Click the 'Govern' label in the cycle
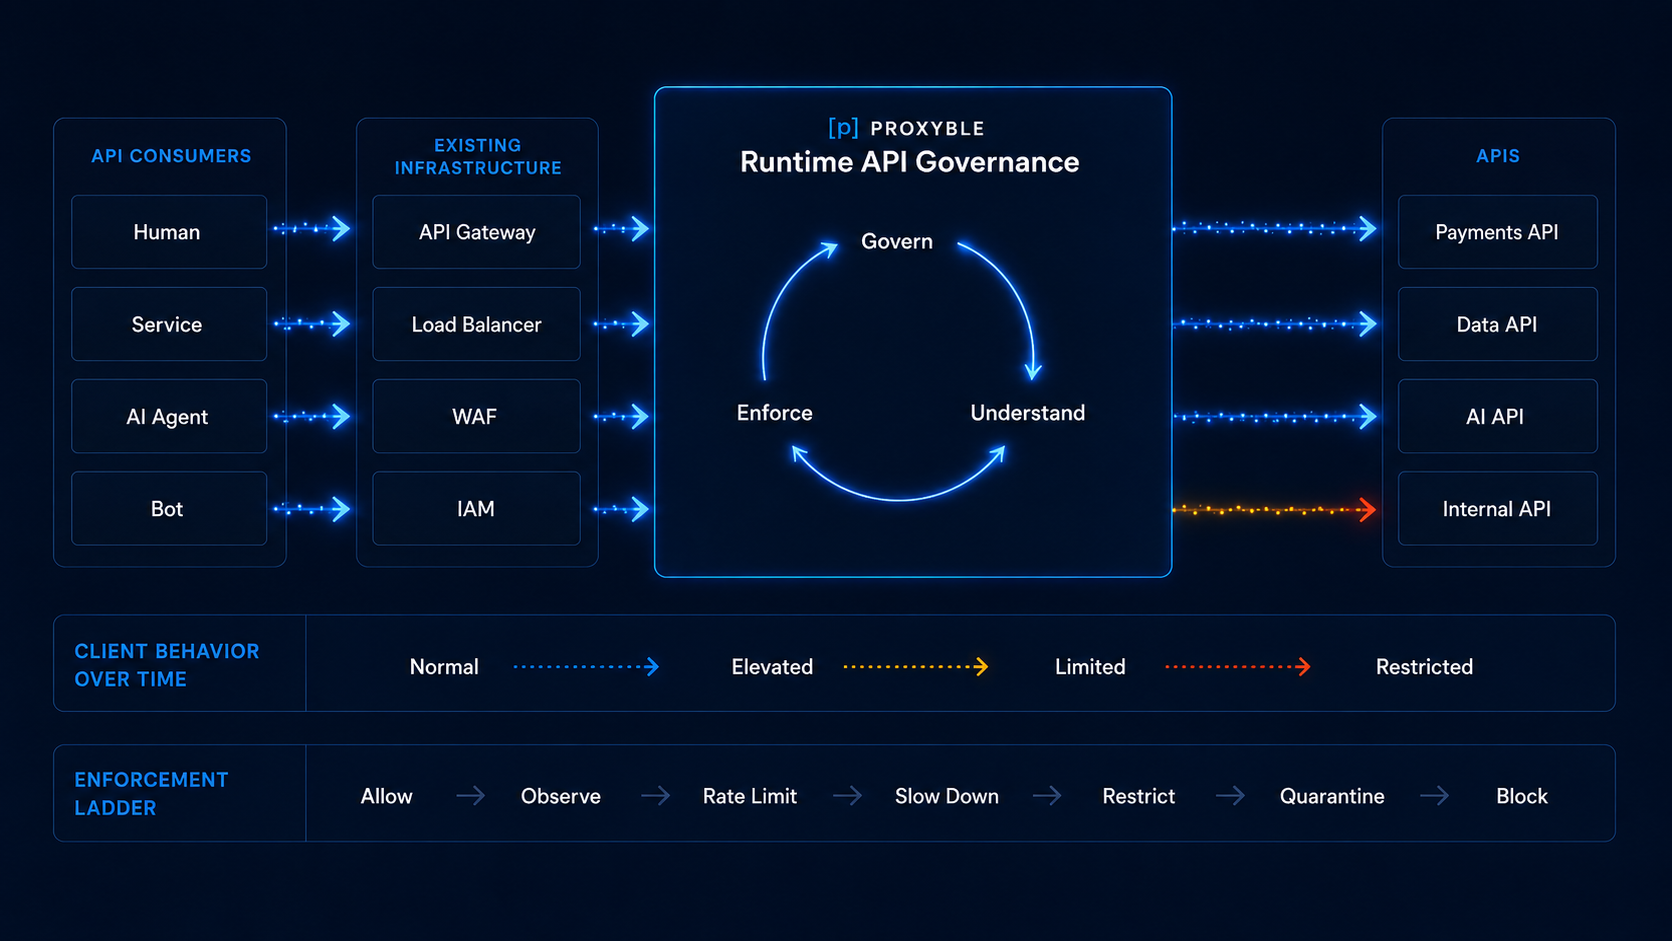This screenshot has width=1672, height=941. pos(897,241)
